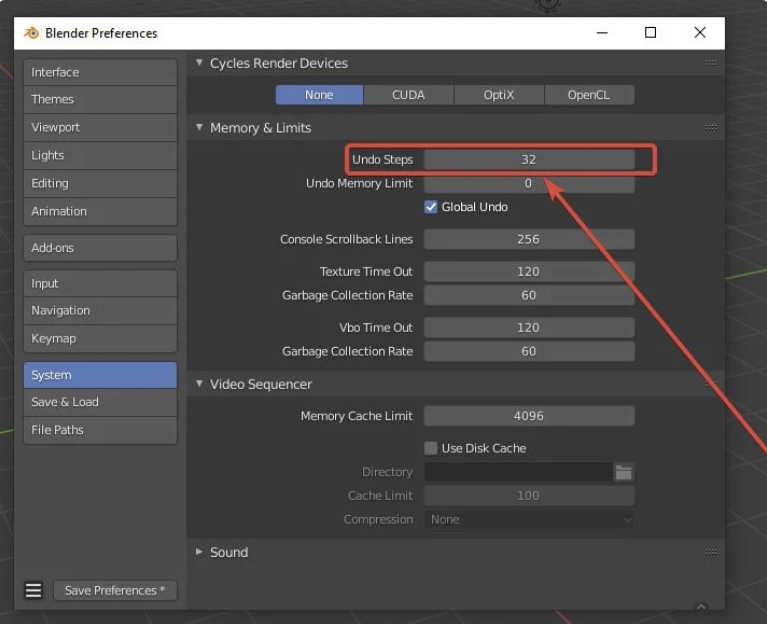Collapse the Cycles Render Devices panel
The width and height of the screenshot is (767, 624).
(199, 63)
